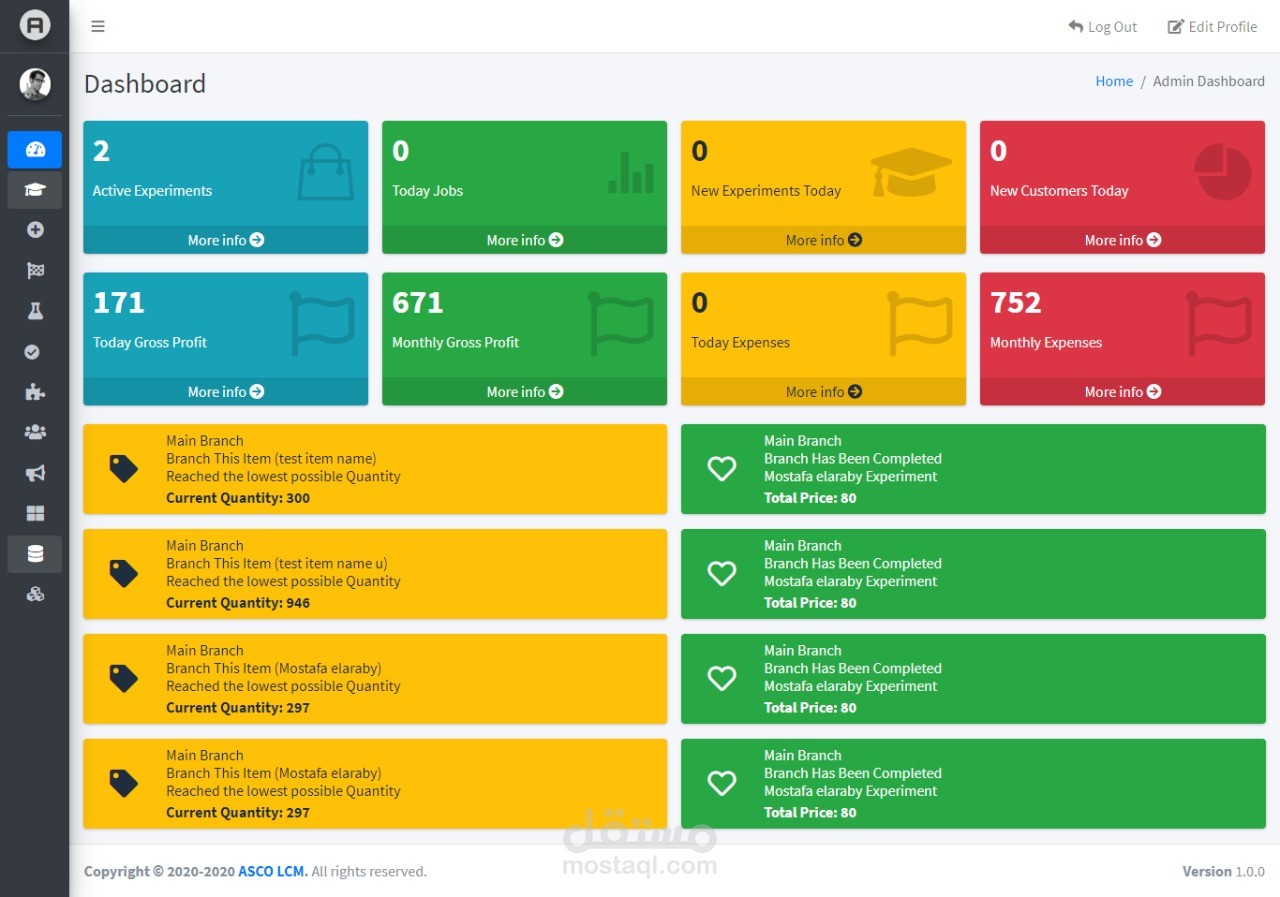Screen dimensions: 1280x897
Task: Click the Dashboard page heading
Action: click(x=145, y=84)
